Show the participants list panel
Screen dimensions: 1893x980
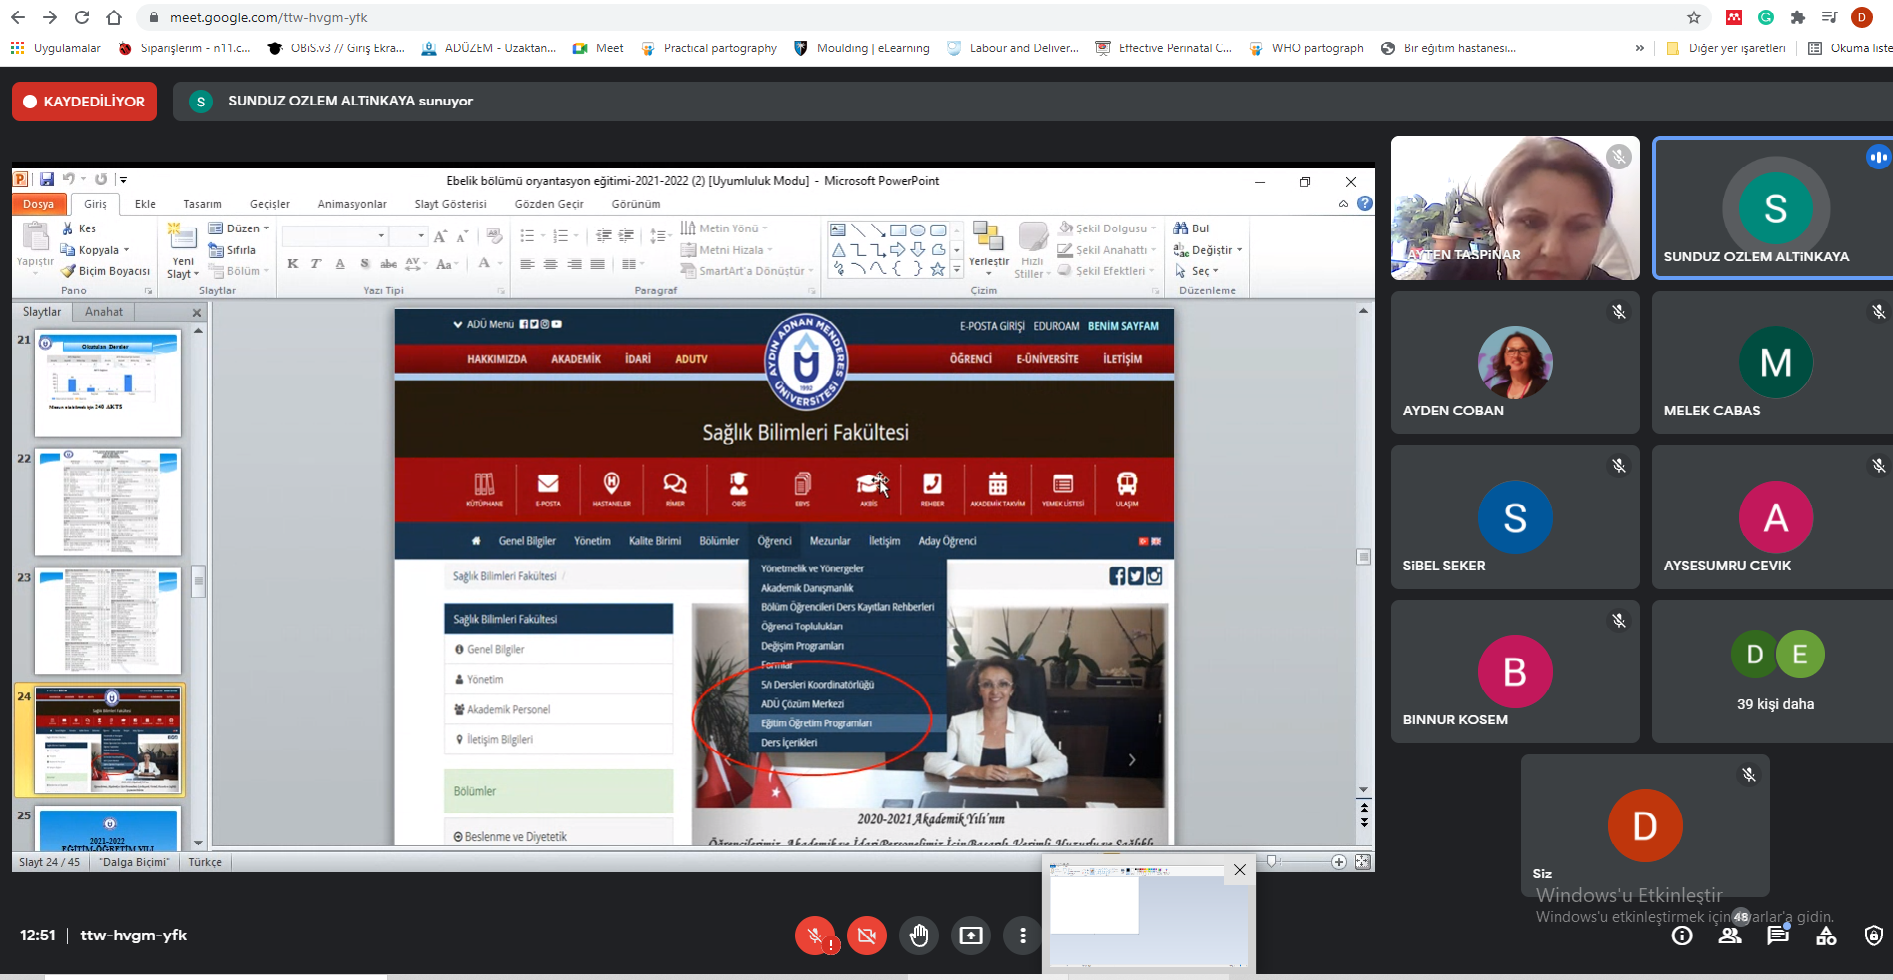[x=1730, y=936]
